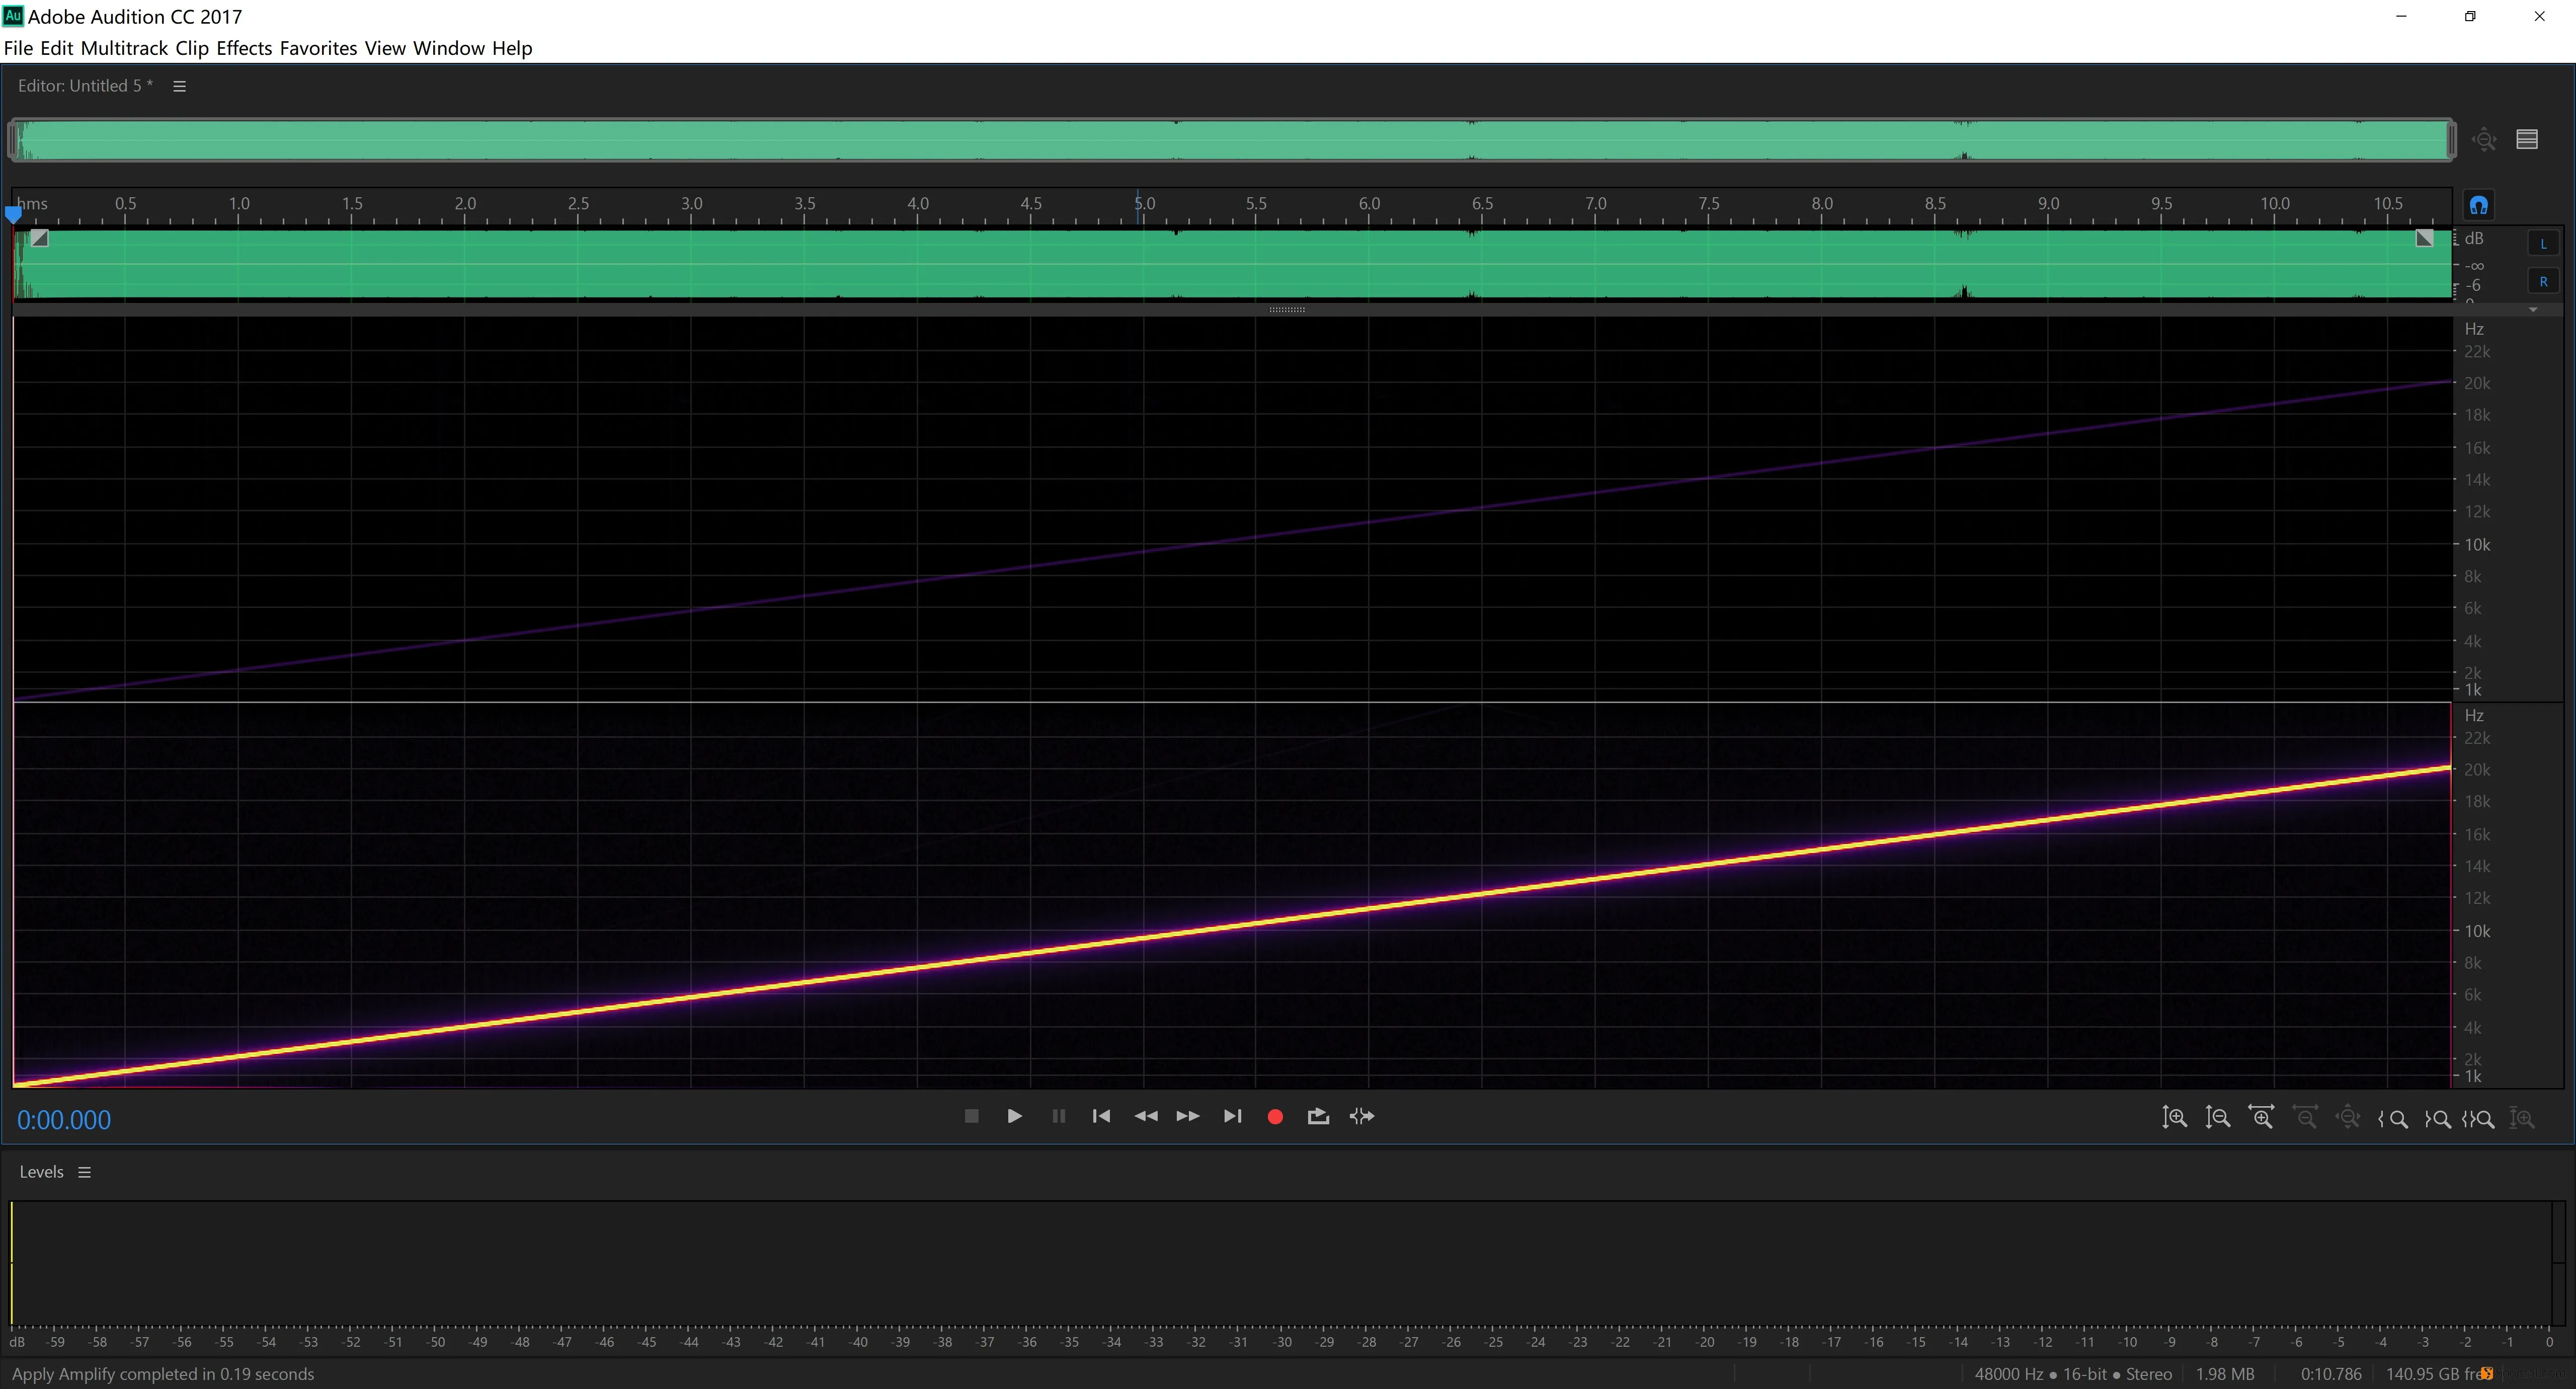Toggle the left channel L button

click(x=2543, y=244)
